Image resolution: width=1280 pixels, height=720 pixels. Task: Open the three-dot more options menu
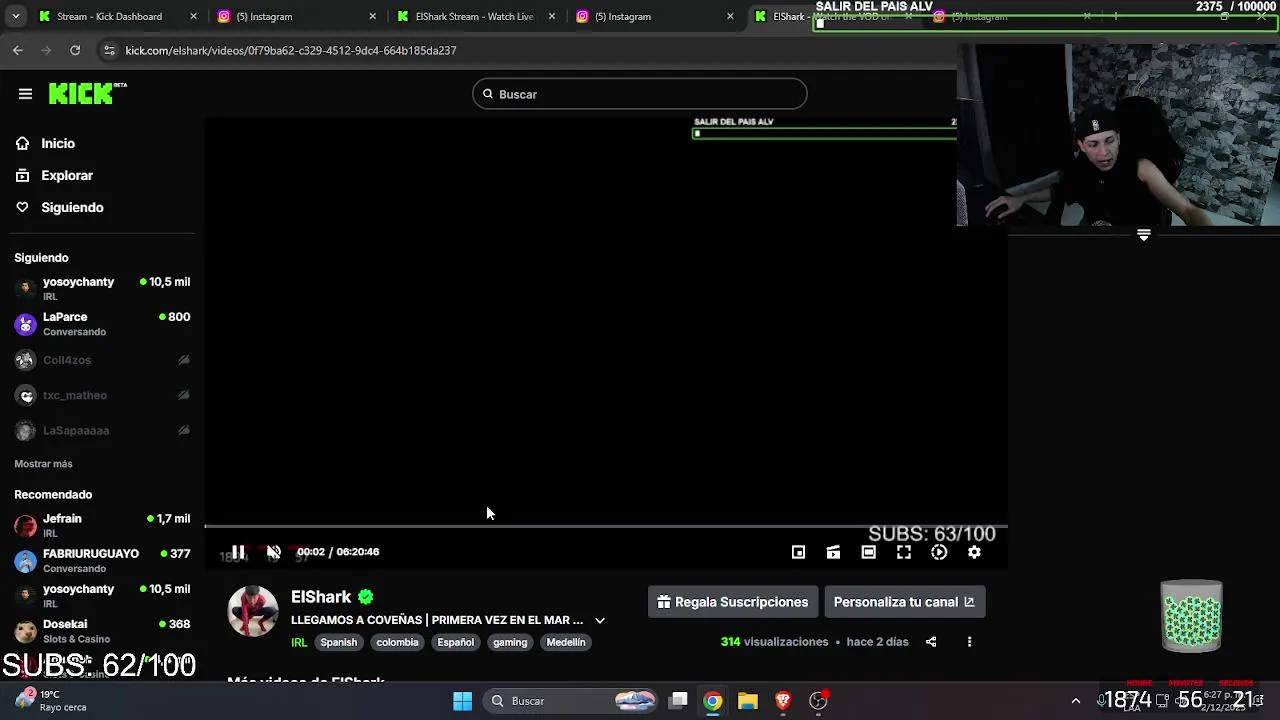(969, 642)
